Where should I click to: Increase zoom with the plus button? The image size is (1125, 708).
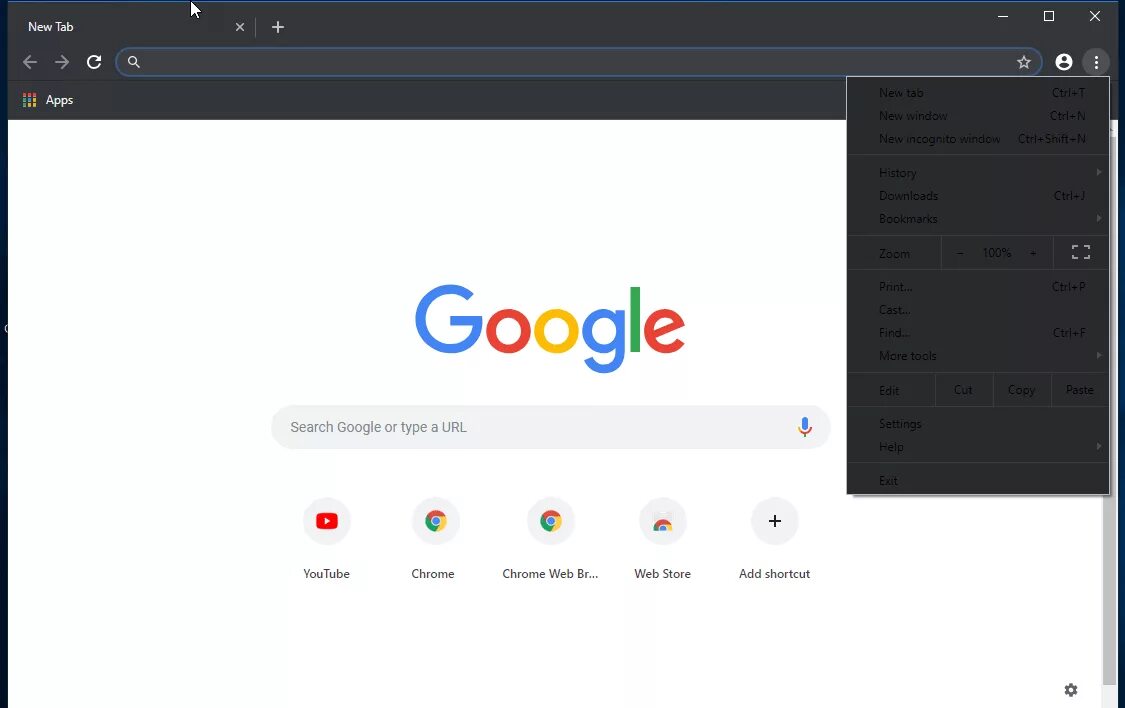click(1033, 253)
